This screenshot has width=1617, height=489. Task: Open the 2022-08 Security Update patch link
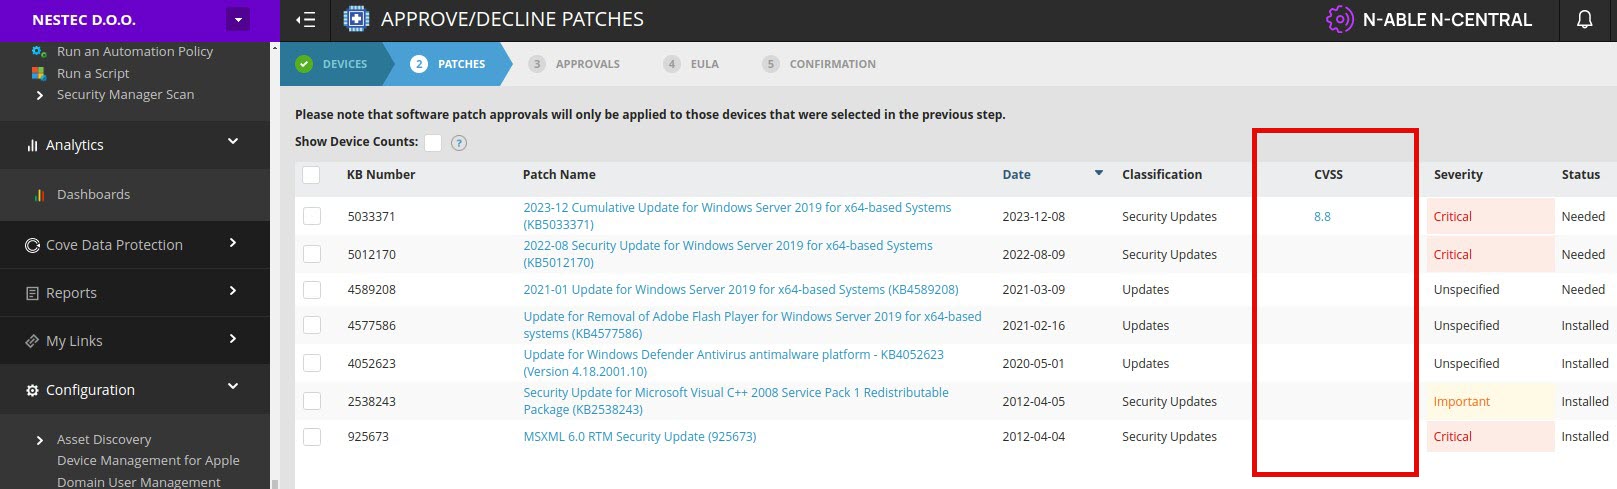coord(728,254)
